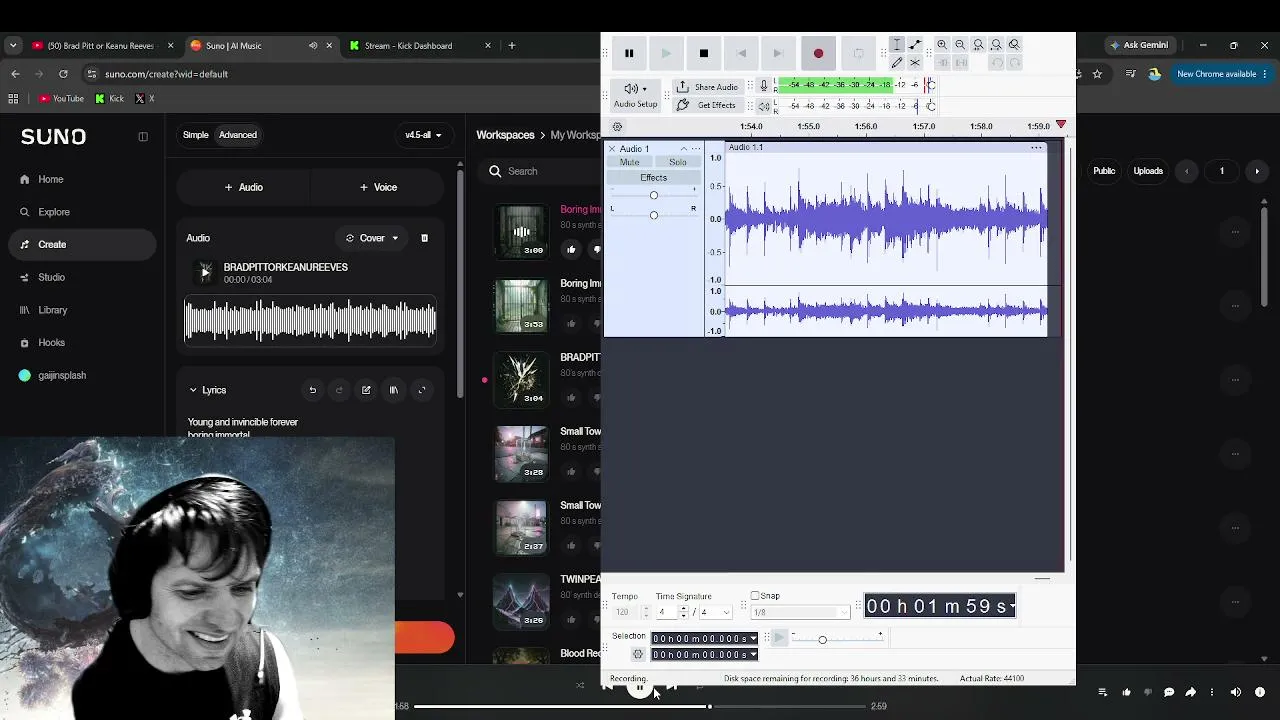Zoom in on the Audacity timeline
1280x720 pixels.
tap(942, 45)
